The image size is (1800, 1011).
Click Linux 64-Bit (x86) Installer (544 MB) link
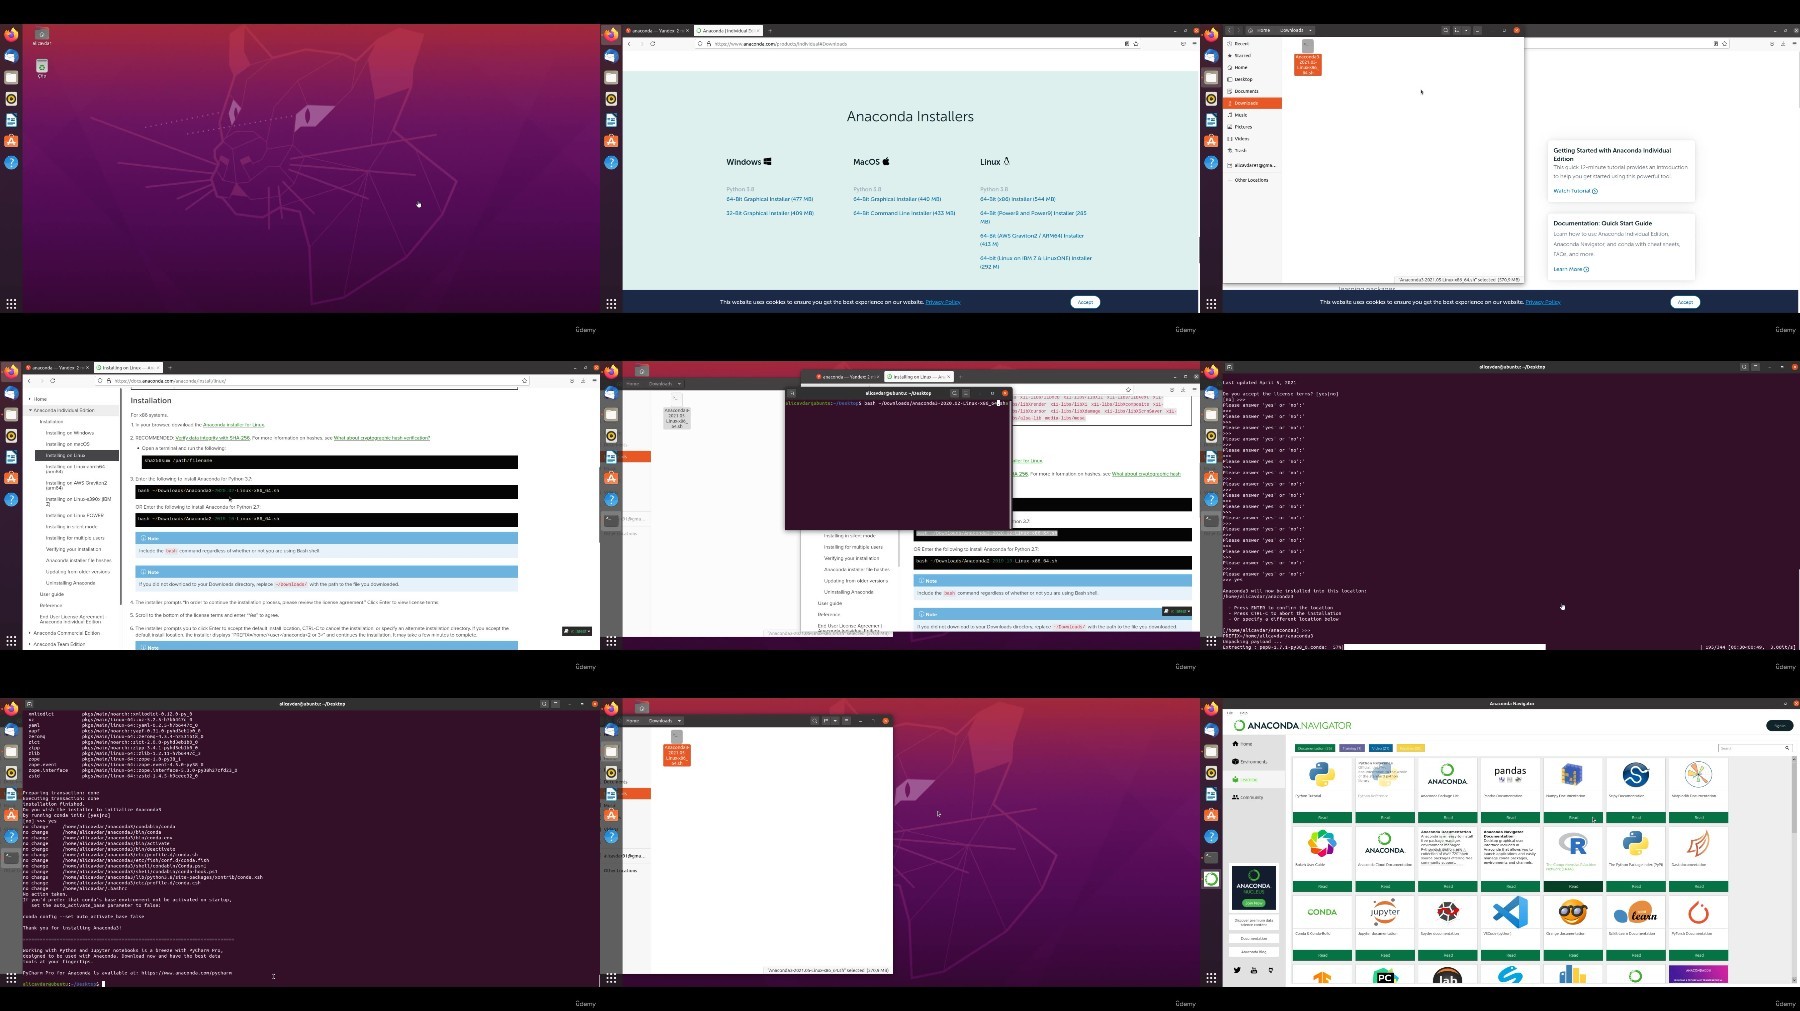tap(1017, 199)
